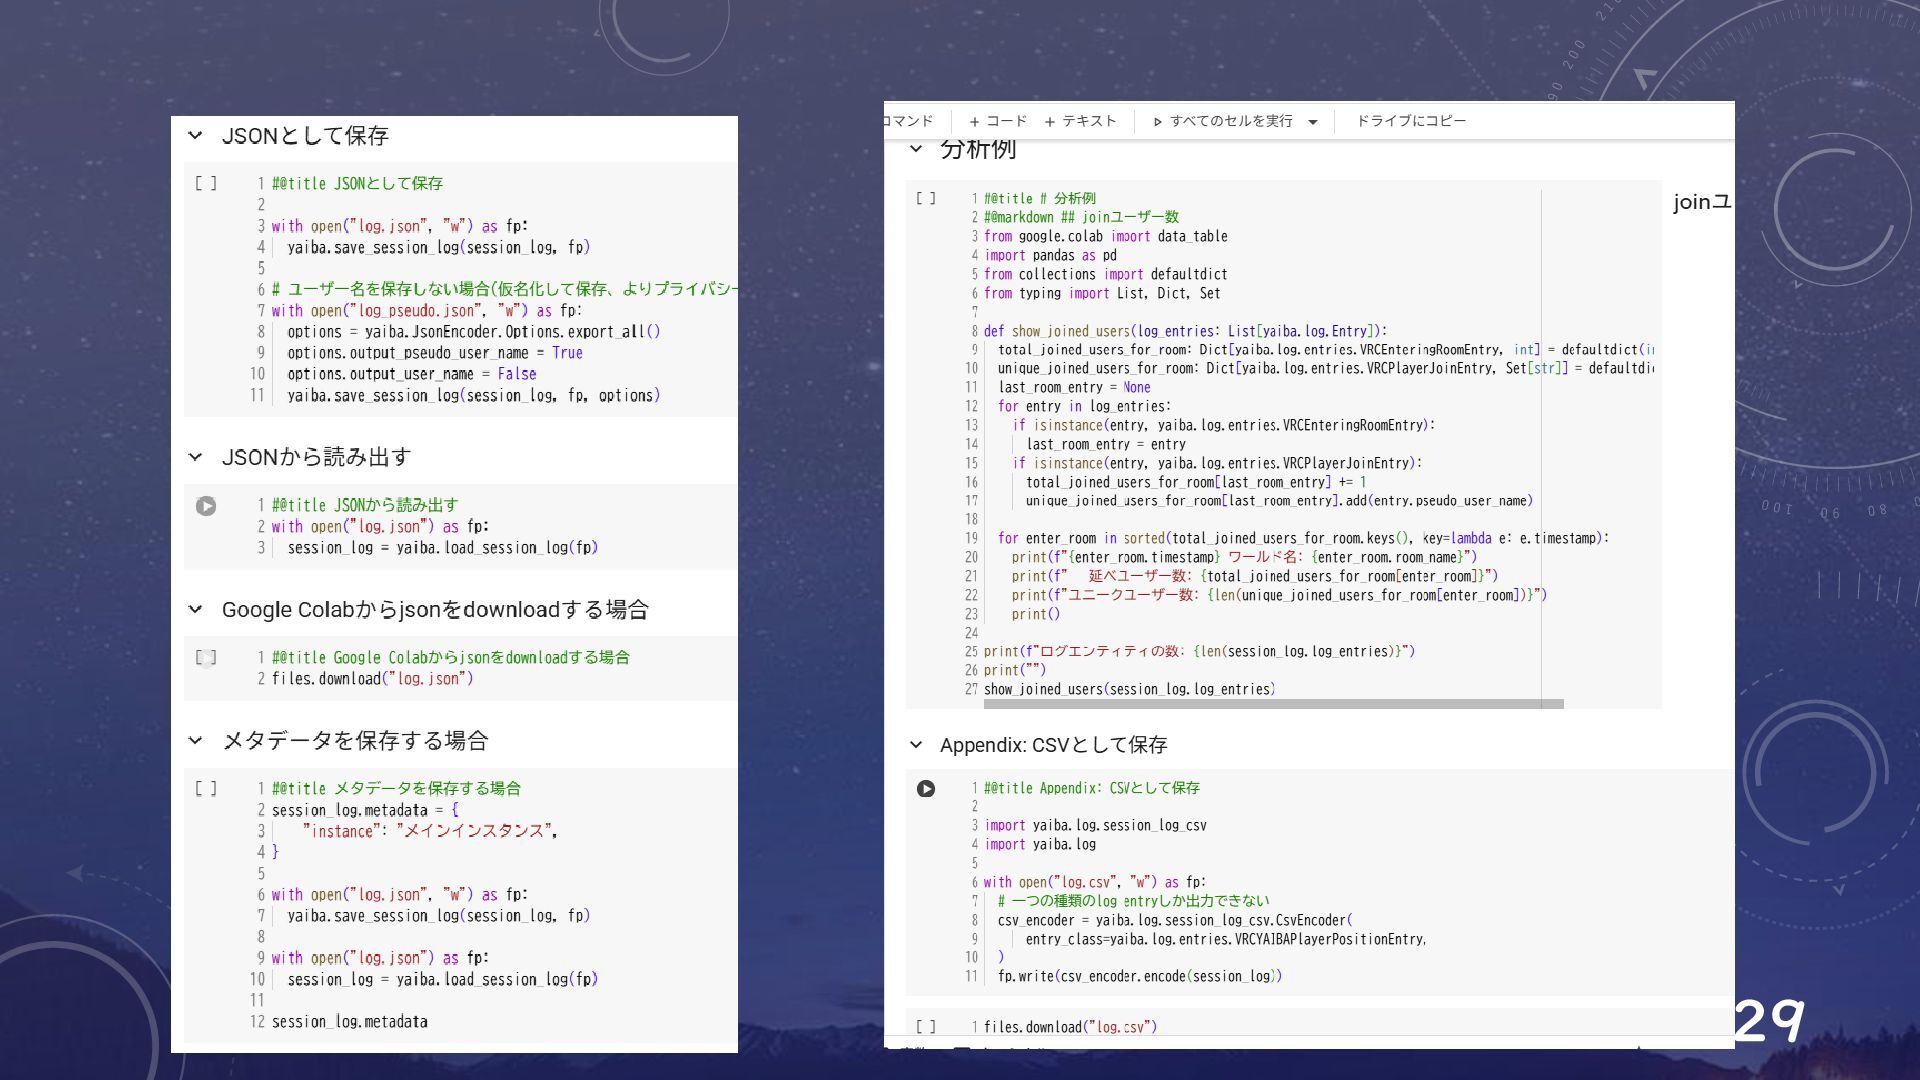Image resolution: width=1920 pixels, height=1080 pixels.
Task: Click すべてのセルを実行 button
Action: (x=1222, y=121)
